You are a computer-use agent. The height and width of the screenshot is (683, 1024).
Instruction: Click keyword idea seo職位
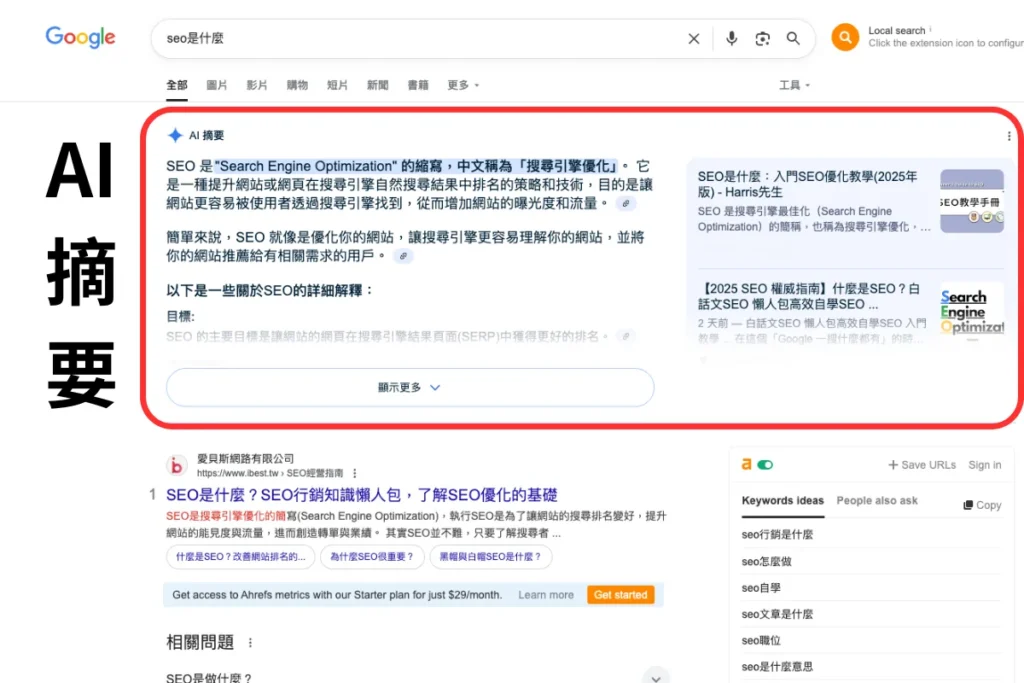[761, 641]
